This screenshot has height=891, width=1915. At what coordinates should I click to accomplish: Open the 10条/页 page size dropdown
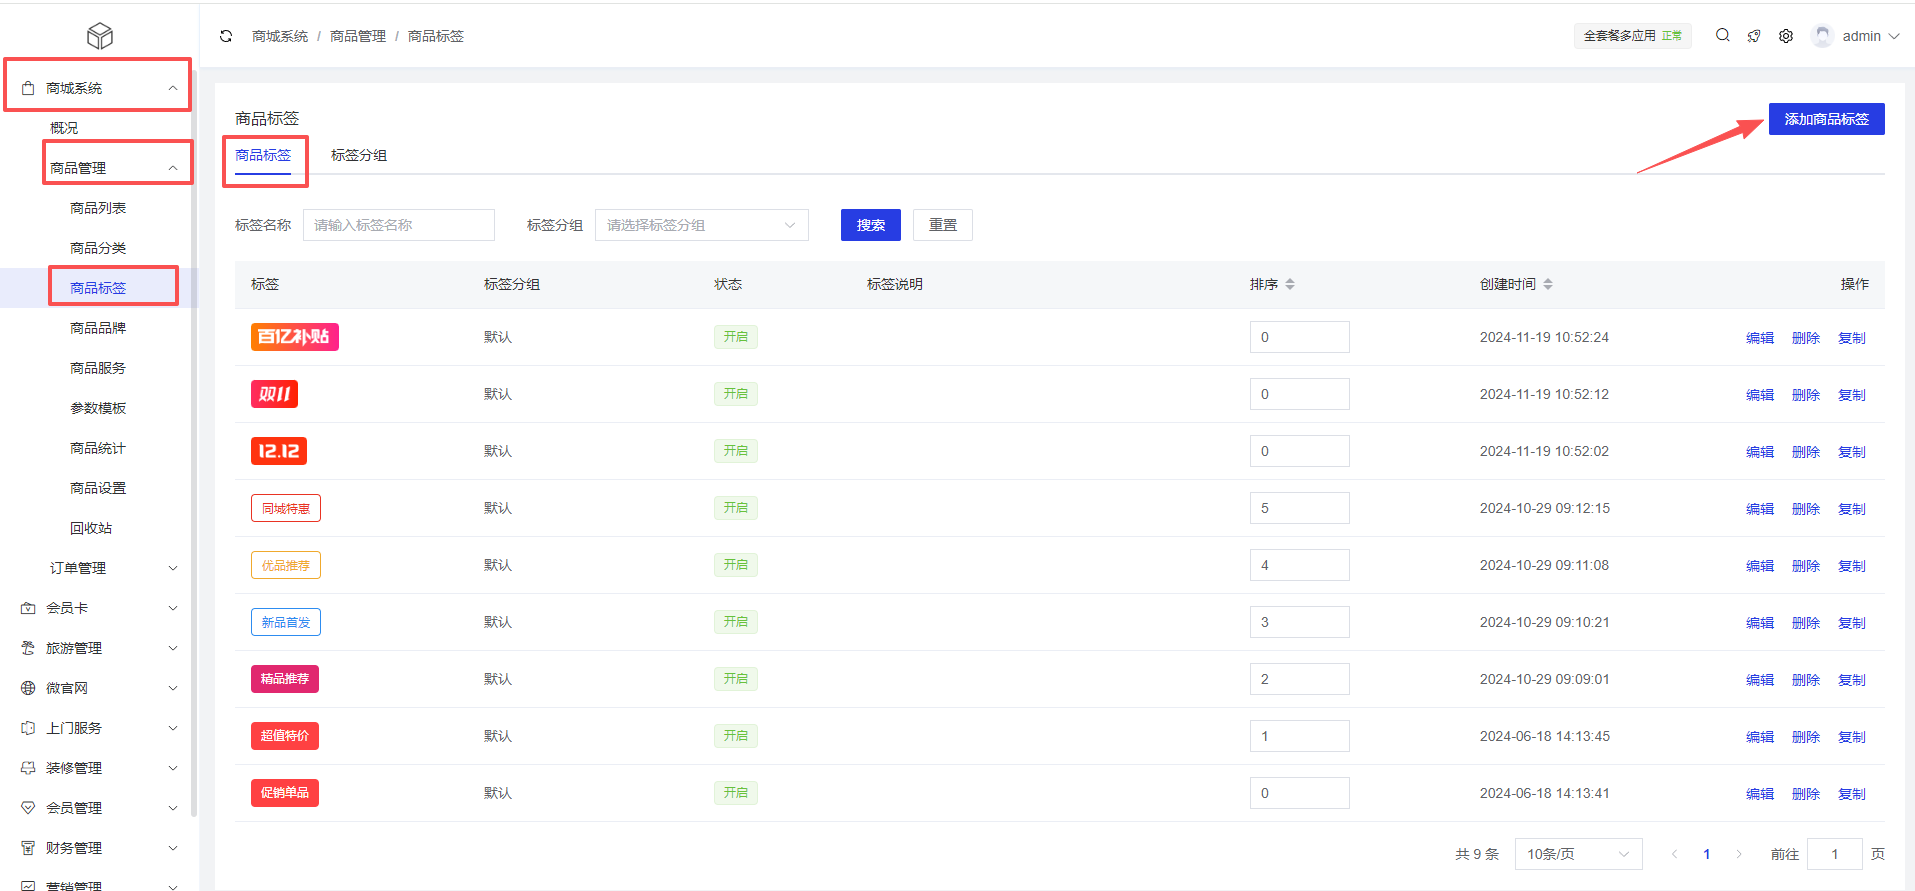pos(1577,854)
